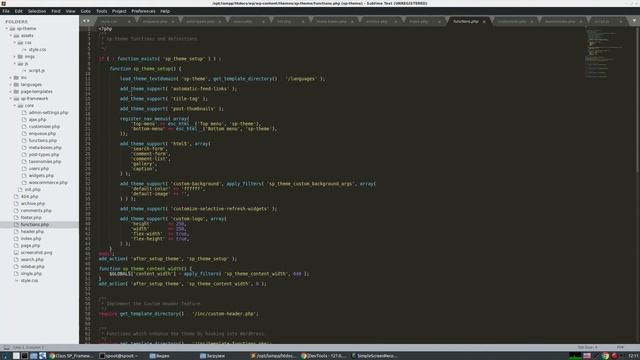This screenshot has height=360, width=640.
Task: Open script.js in the sidebar
Action: click(37, 71)
